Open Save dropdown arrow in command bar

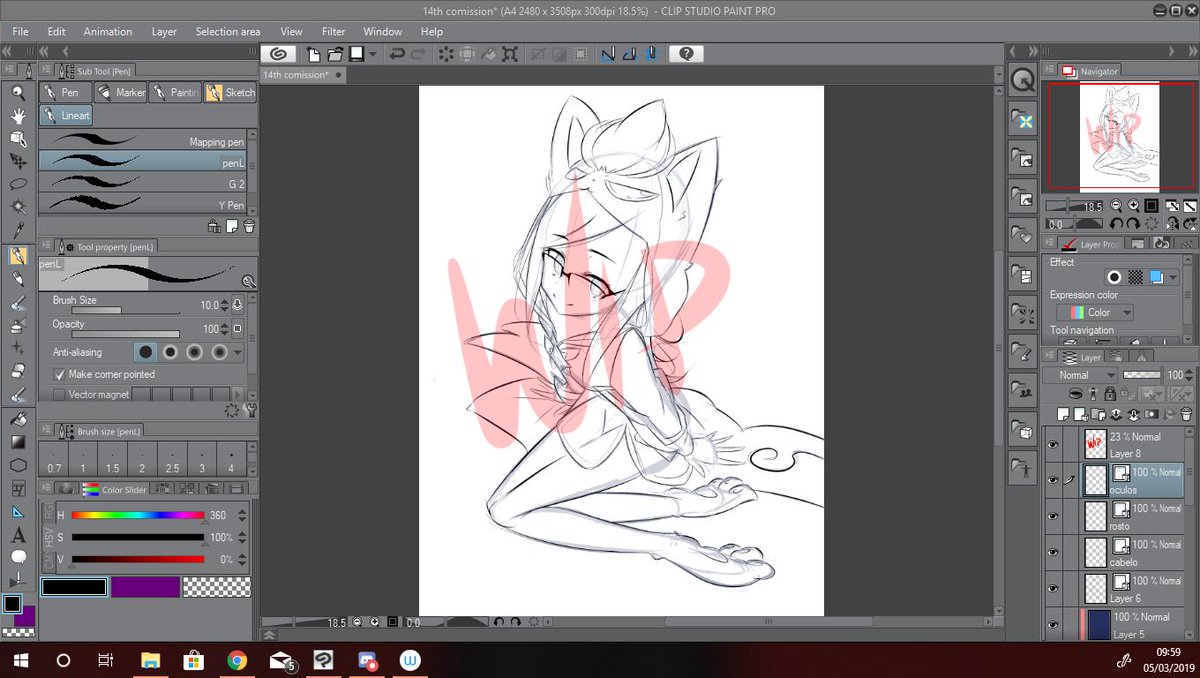click(x=372, y=54)
